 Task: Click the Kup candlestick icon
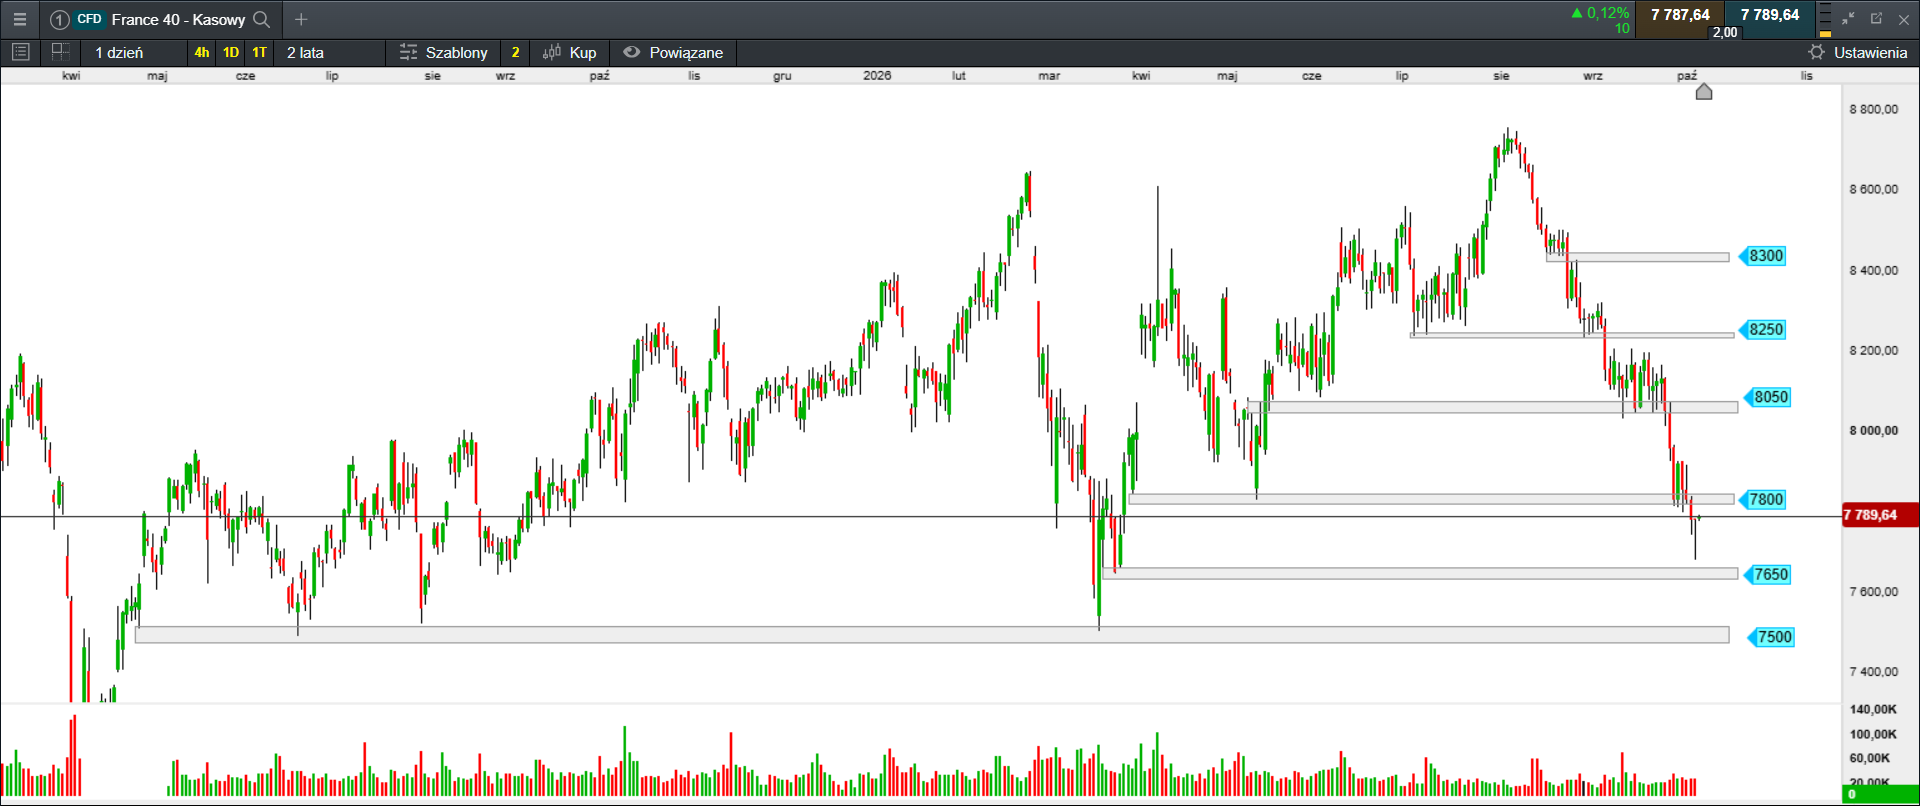(552, 52)
